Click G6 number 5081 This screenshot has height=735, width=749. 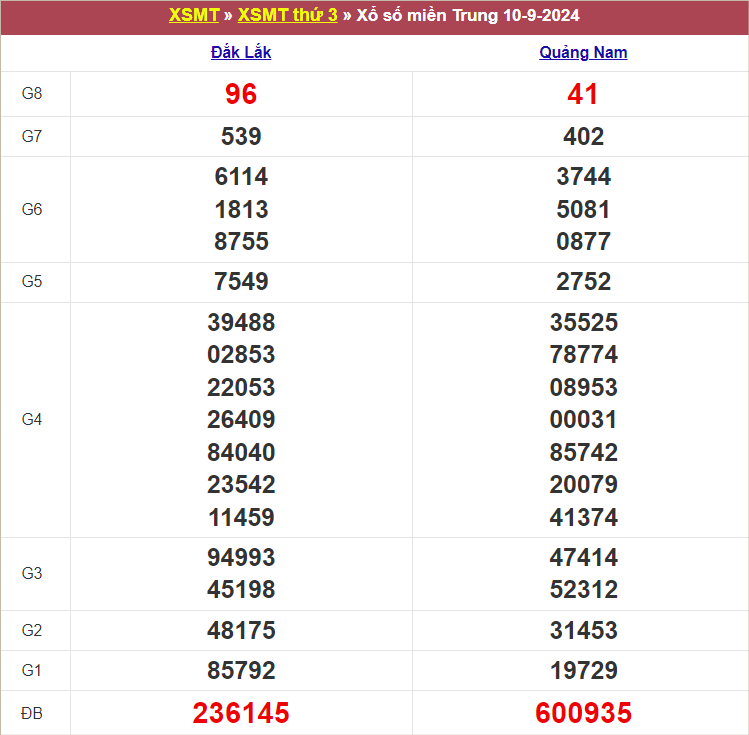pos(583,210)
